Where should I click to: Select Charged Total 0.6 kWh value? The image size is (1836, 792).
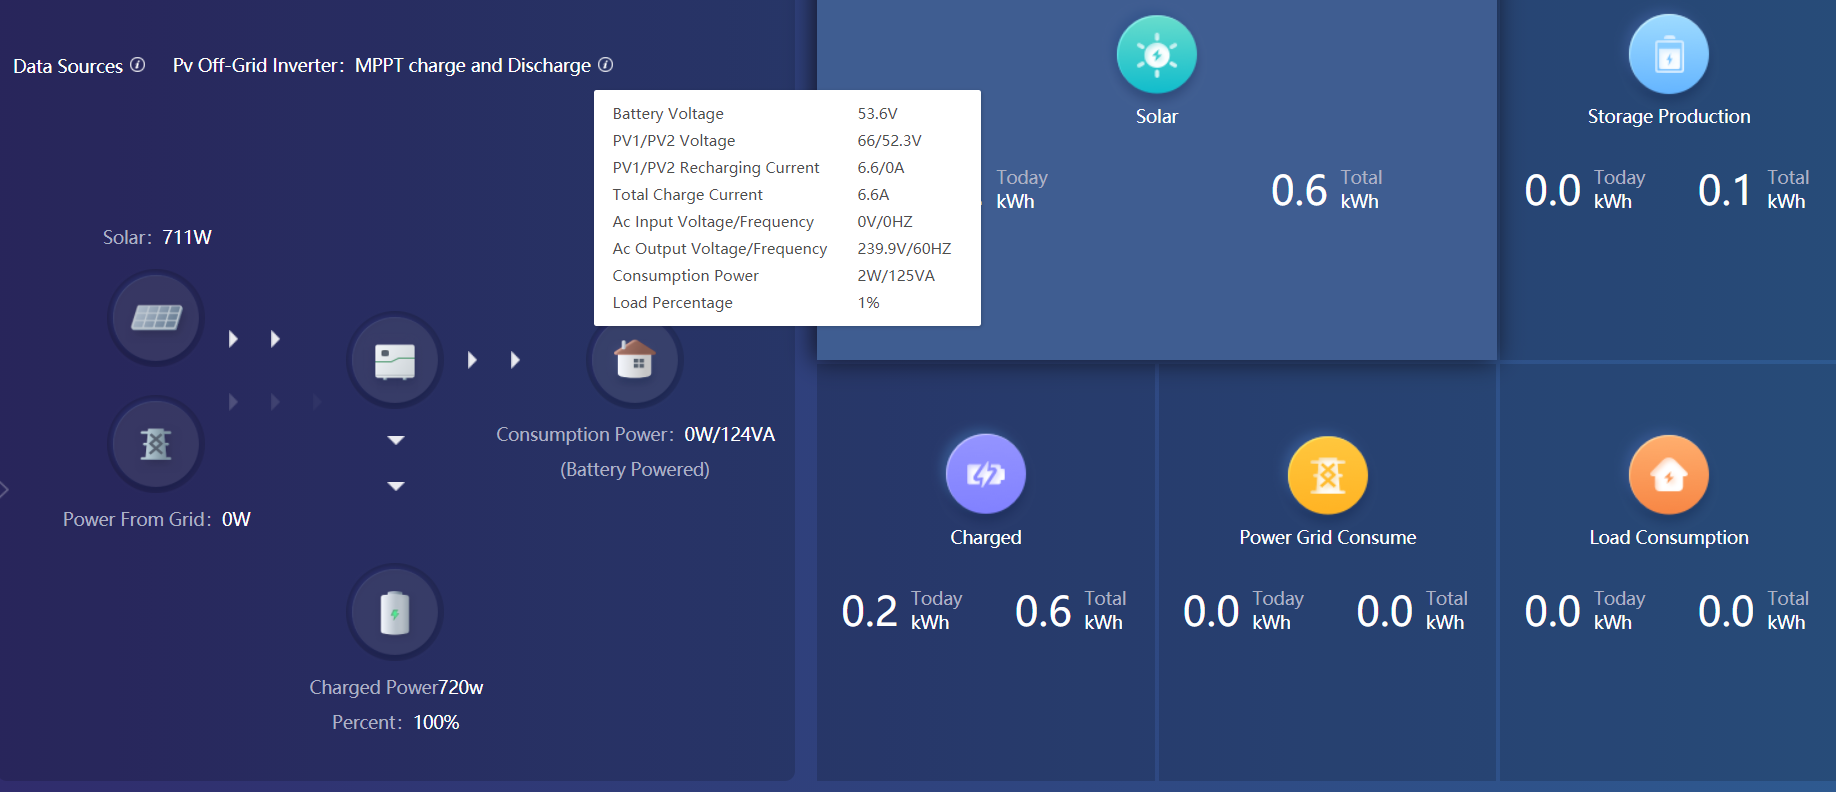(x=1071, y=610)
